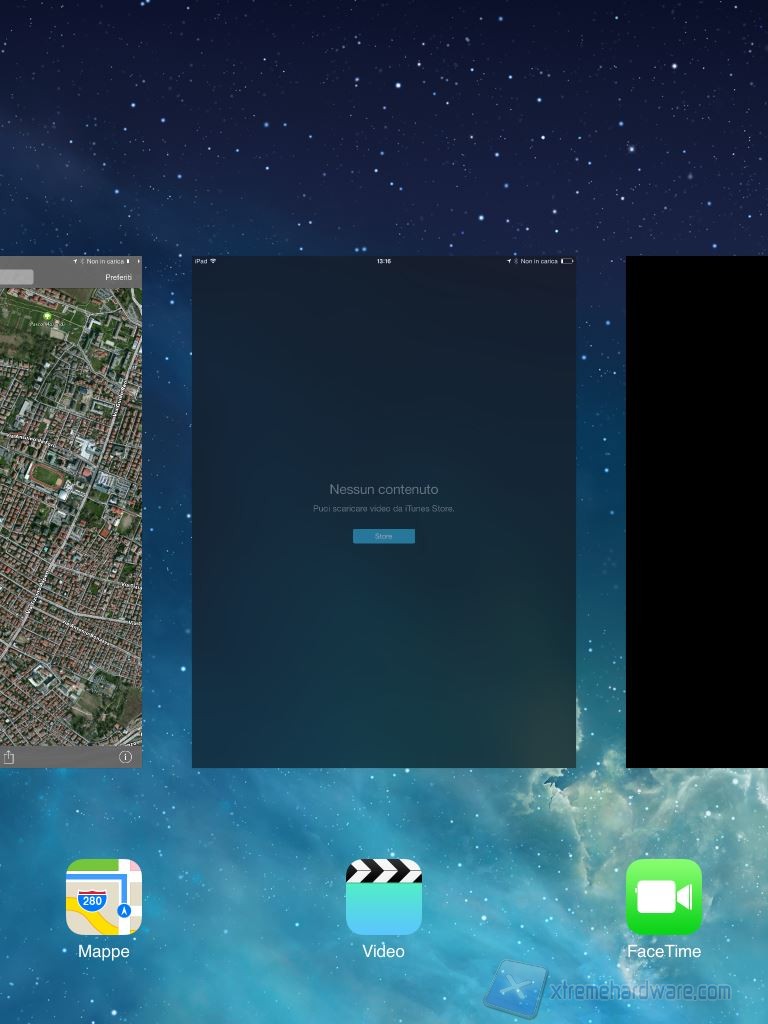Select the black FaceTime preview card
The height and width of the screenshot is (1024, 768).
697,512
